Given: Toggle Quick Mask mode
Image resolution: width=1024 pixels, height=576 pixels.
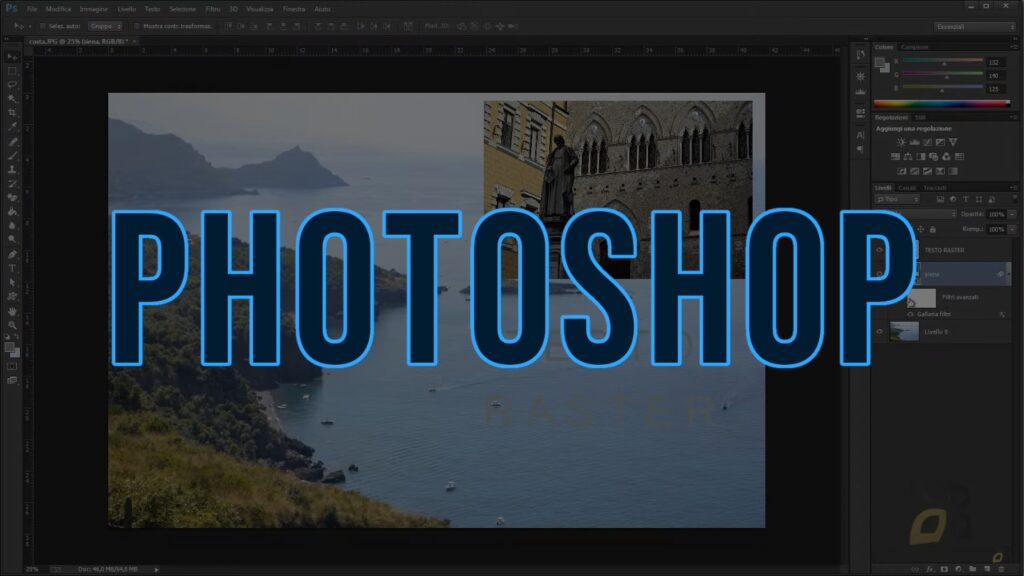Looking at the screenshot, I should (12, 366).
